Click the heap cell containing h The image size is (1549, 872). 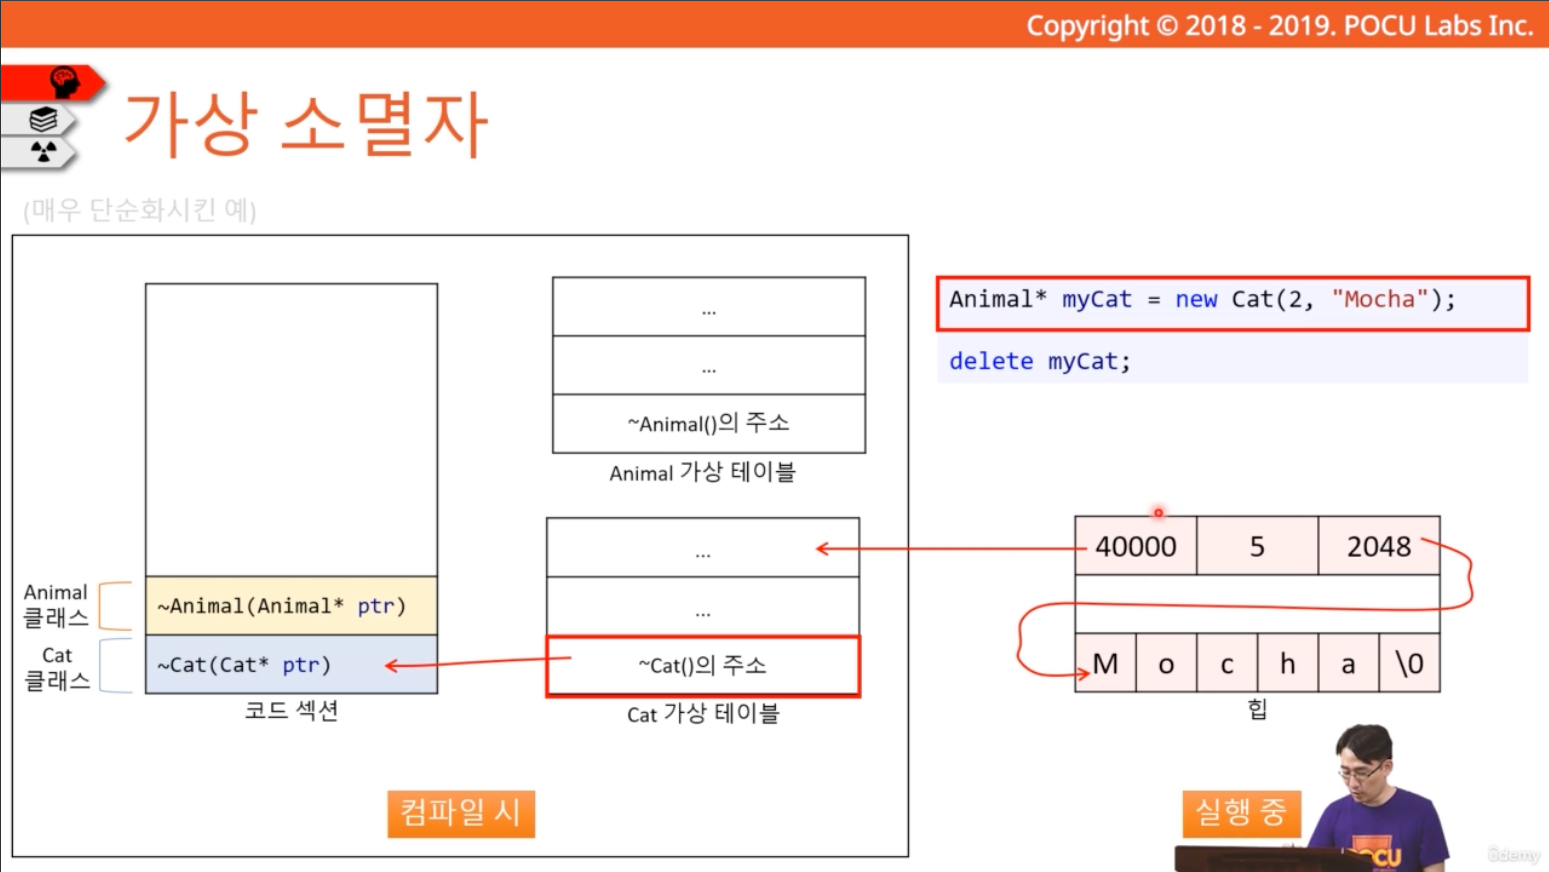(1288, 663)
